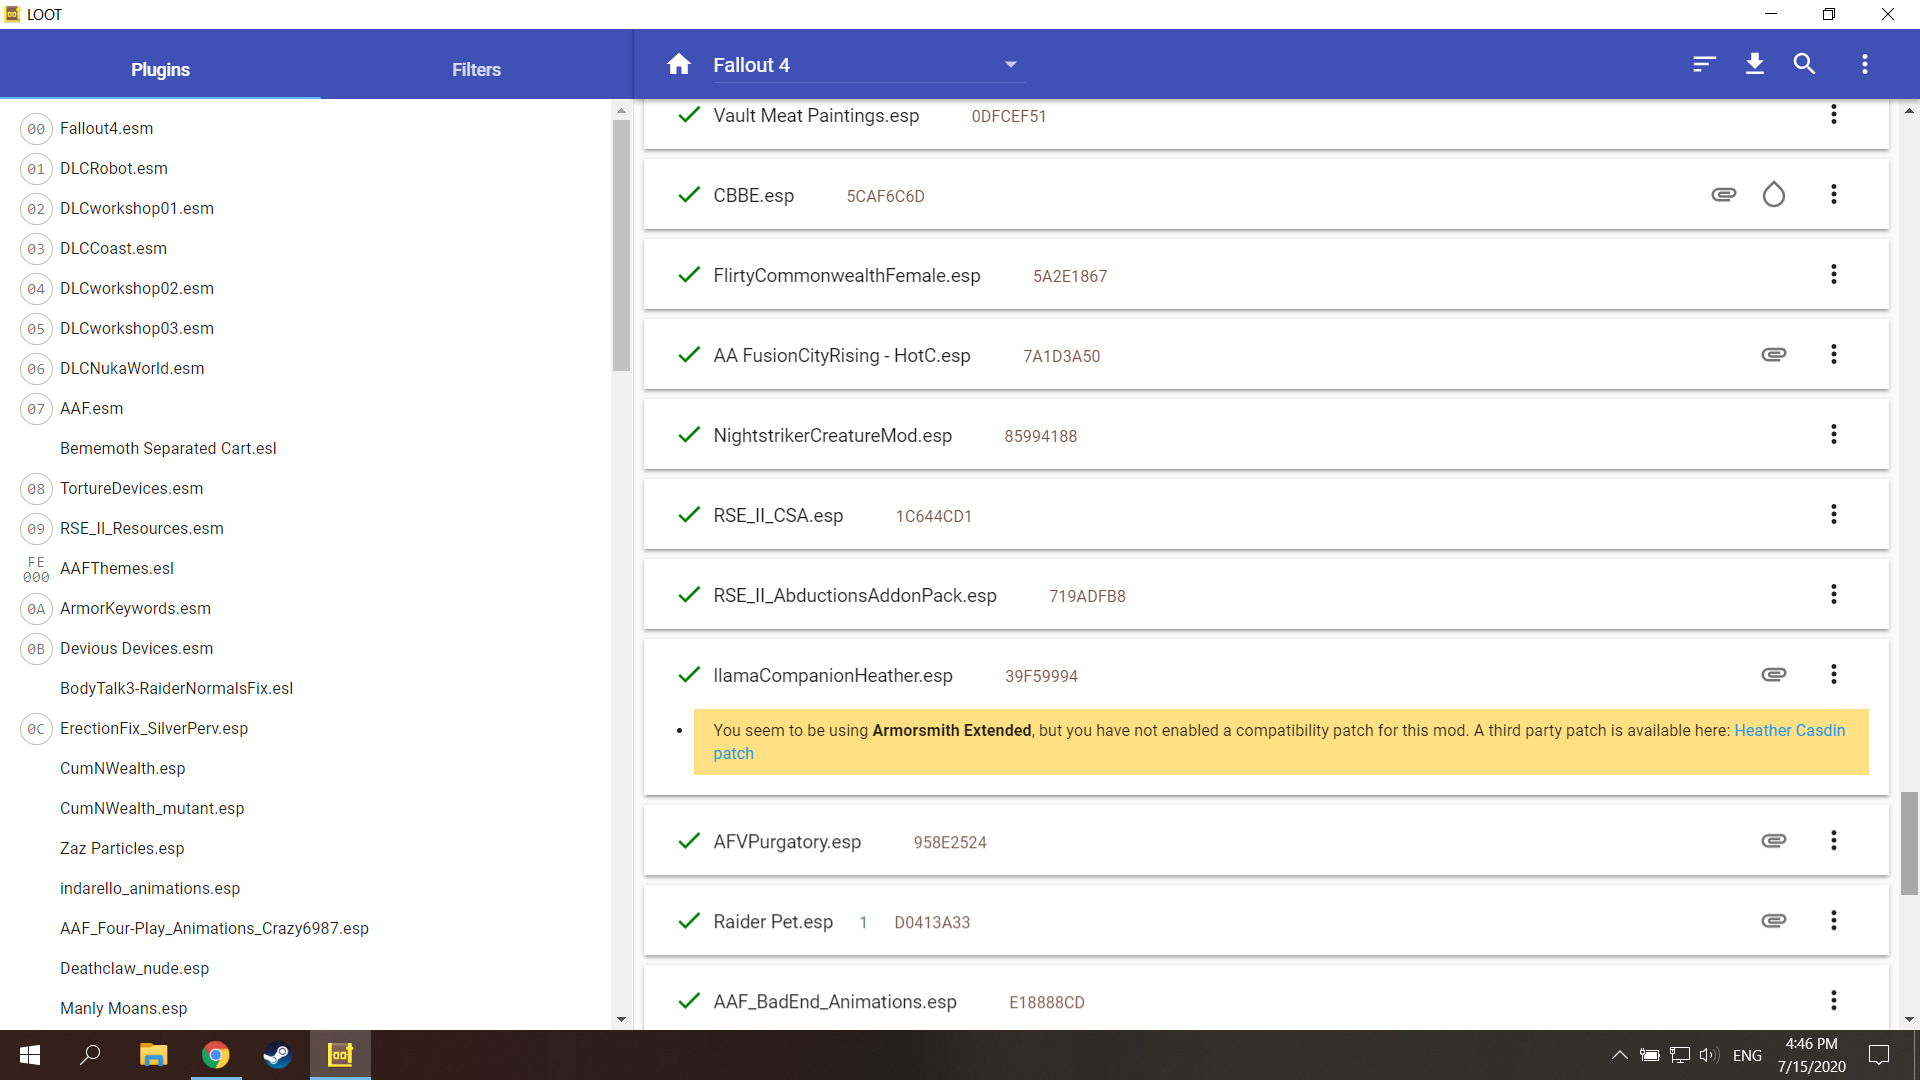Open Windows Start menu

click(30, 1055)
